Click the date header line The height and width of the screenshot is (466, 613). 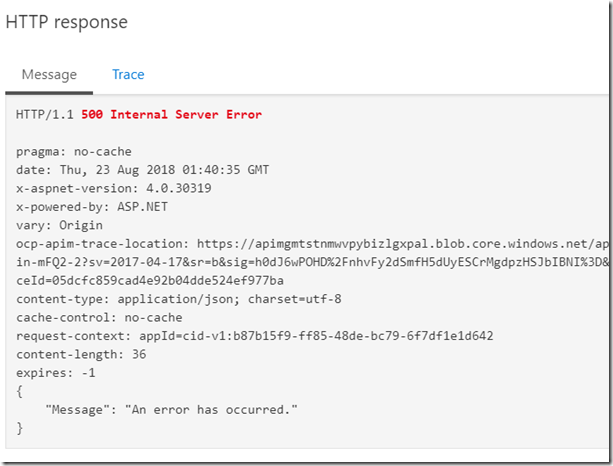142,170
